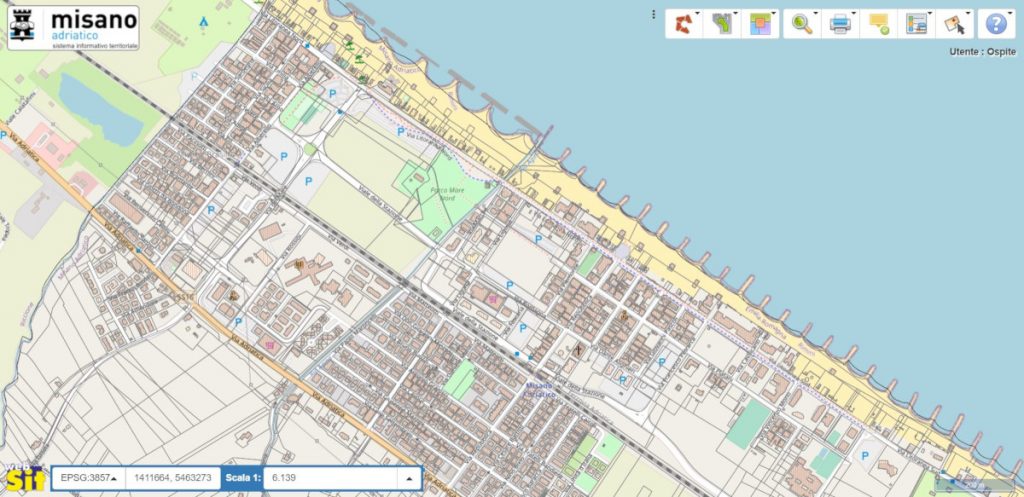Click the red parcels cadastral tool icon
This screenshot has height=497, width=1024.
coord(682,24)
